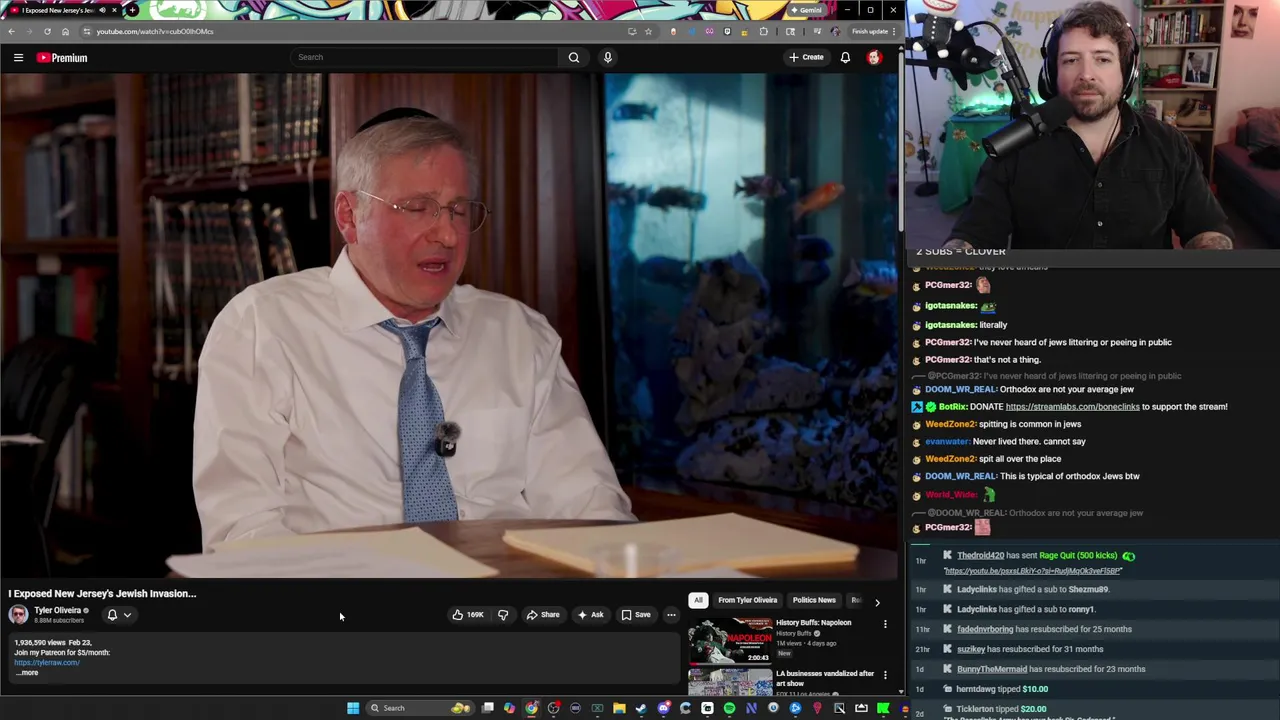Viewport: 1280px width, 720px height.
Task: Select Politics News chip
Action: (814, 600)
